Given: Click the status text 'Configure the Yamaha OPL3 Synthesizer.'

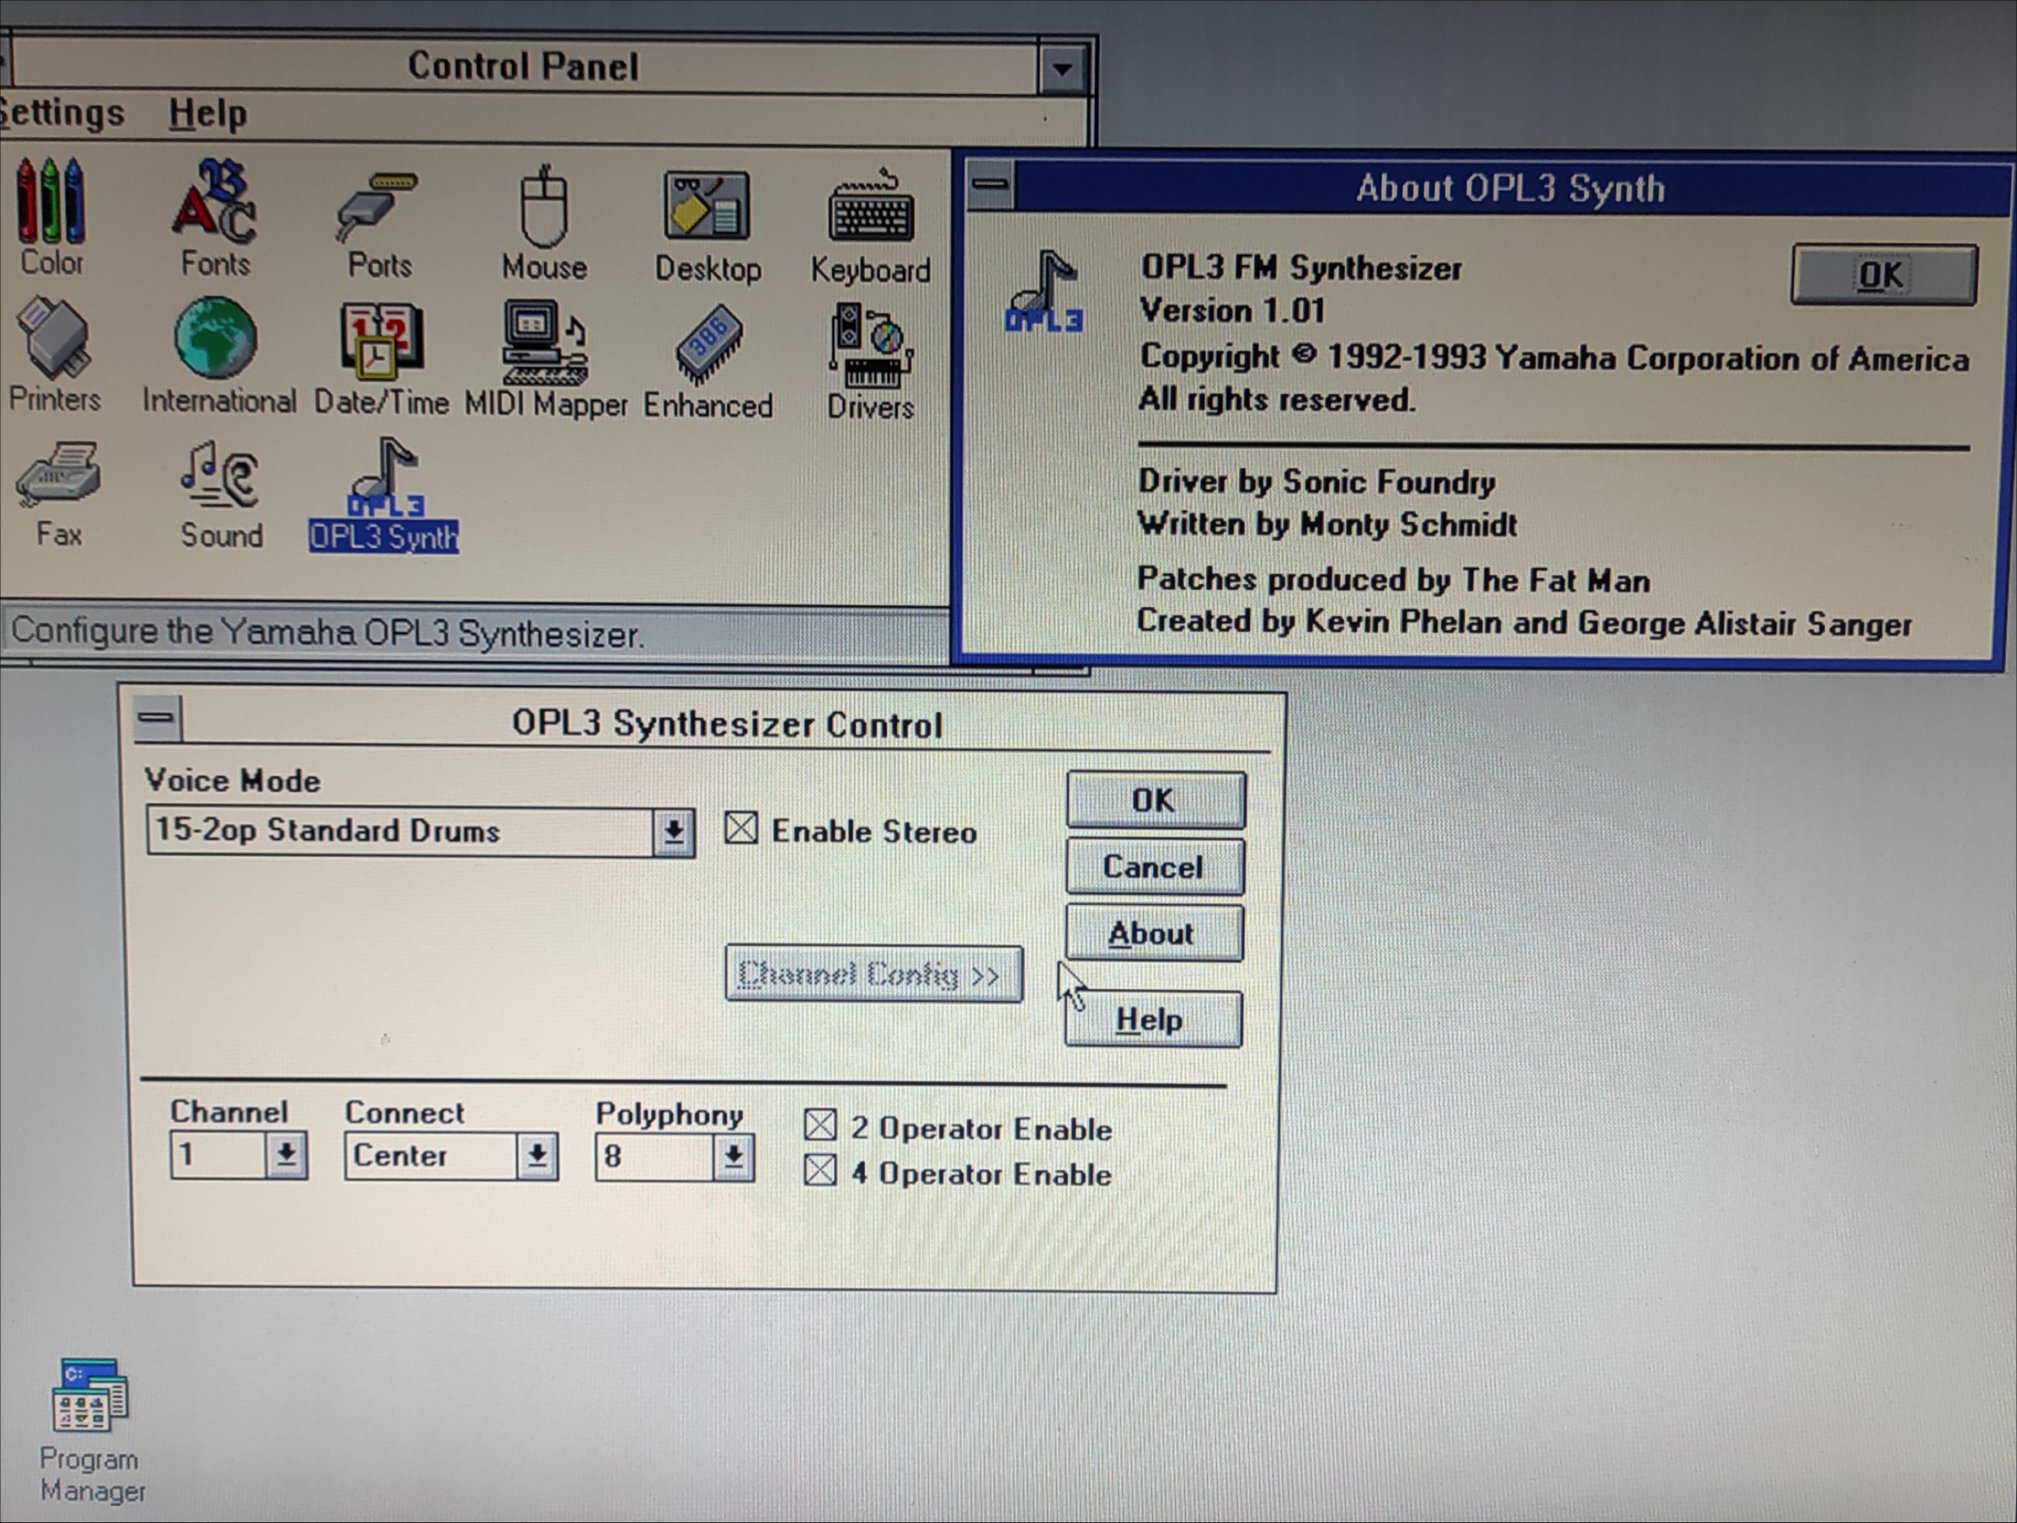Looking at the screenshot, I should click(x=327, y=632).
